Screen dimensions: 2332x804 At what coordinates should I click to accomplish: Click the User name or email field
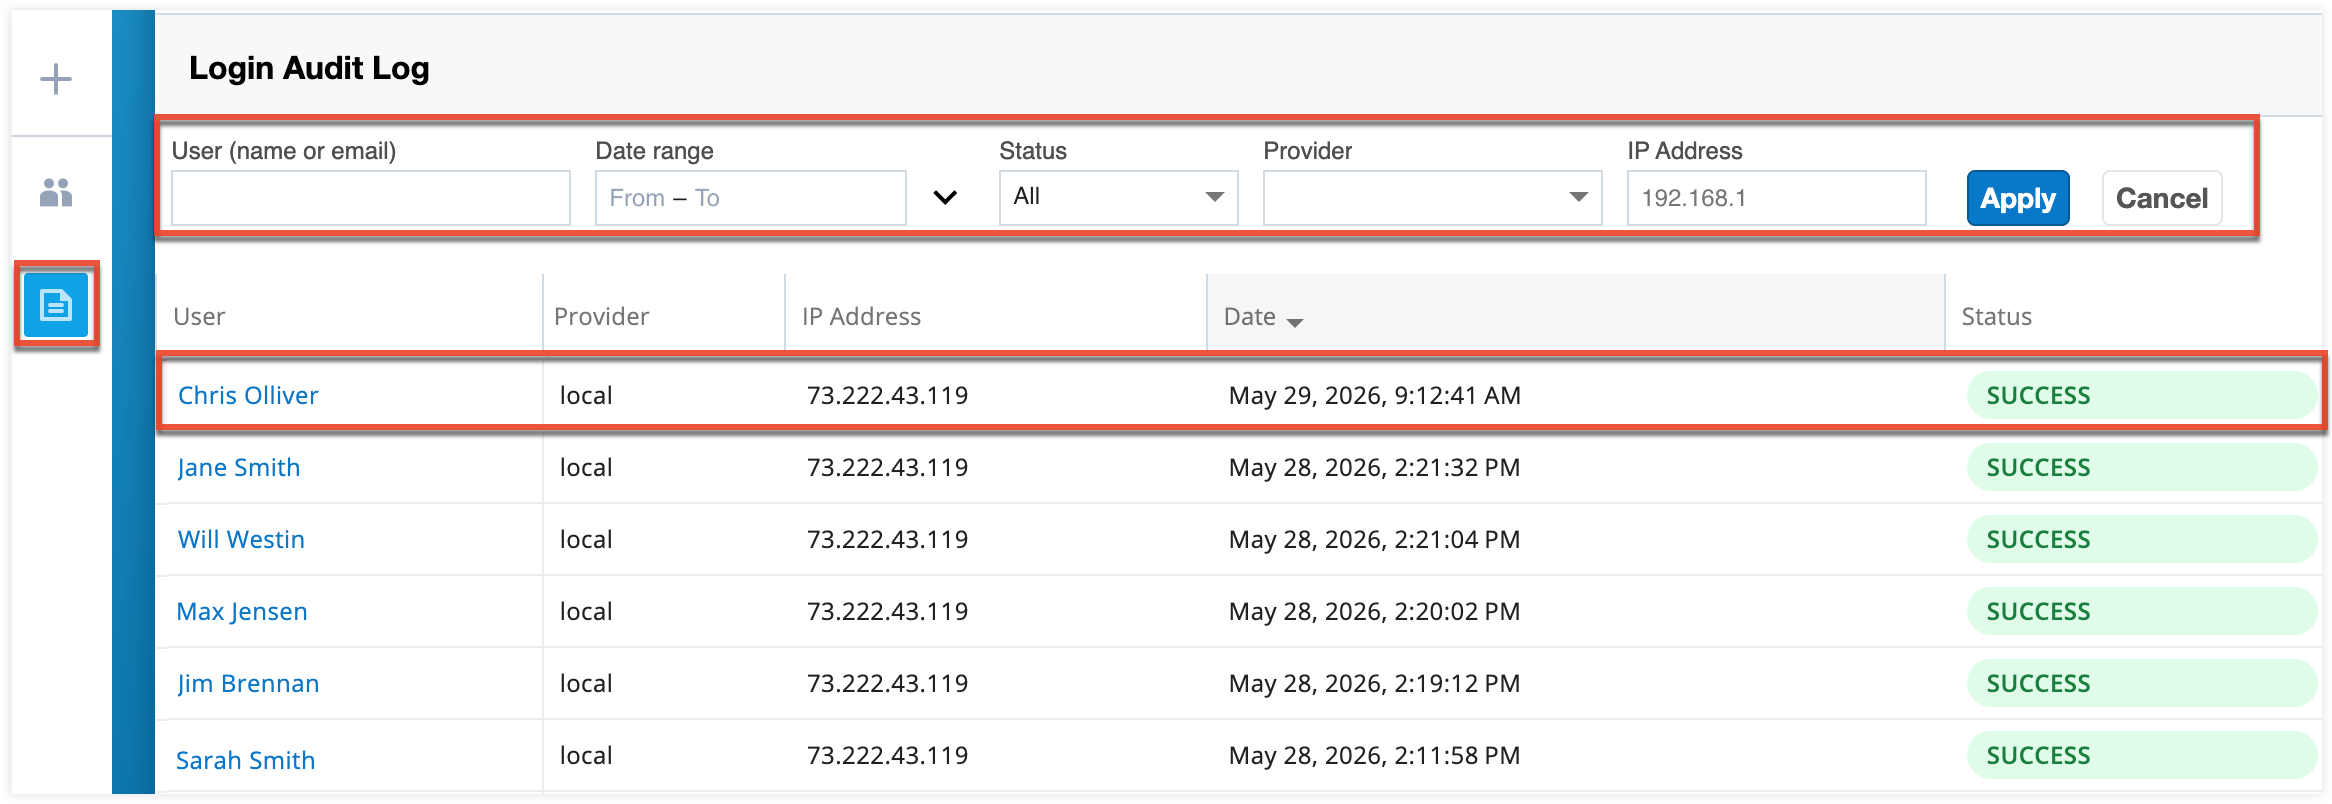[371, 198]
